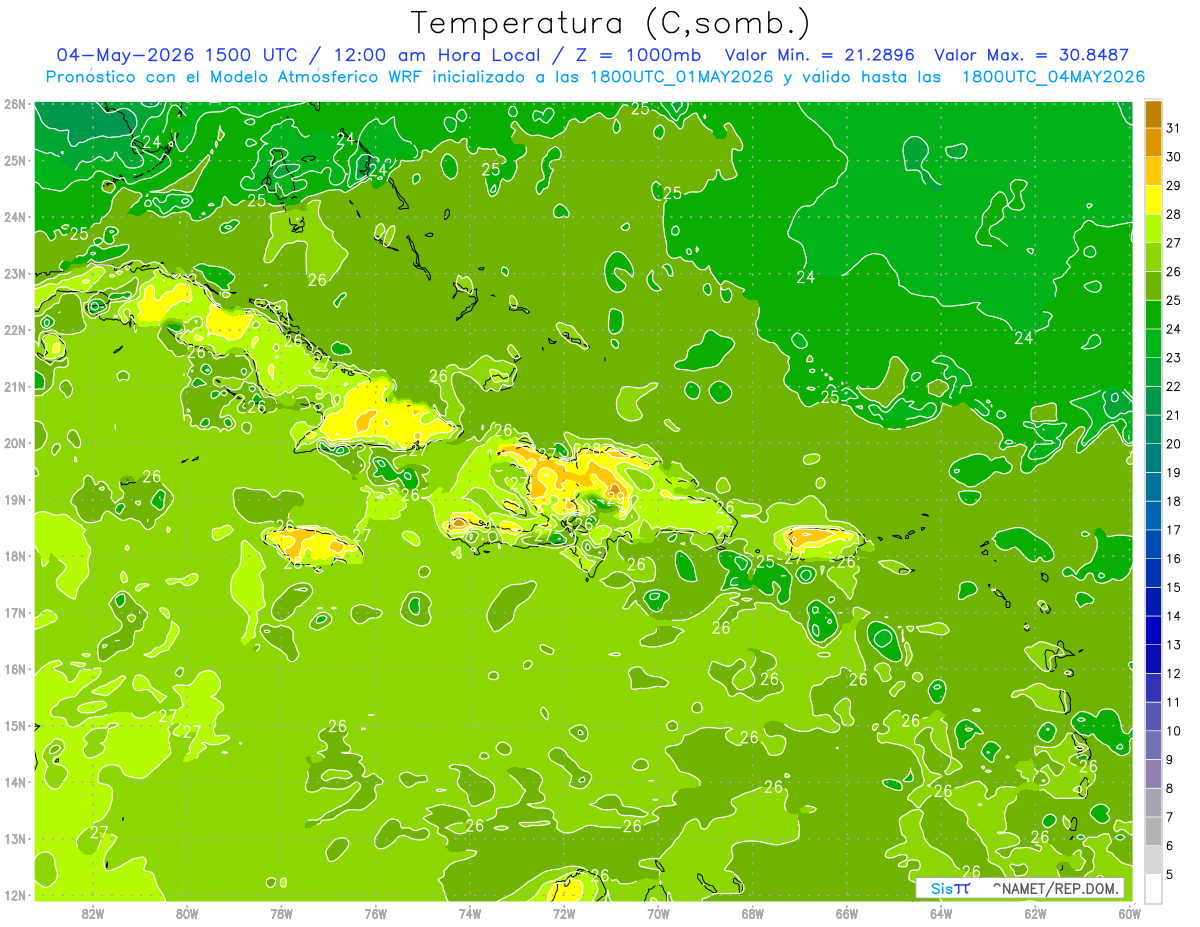Click the 60W longitude axis label
This screenshot has width=1200, height=927.
(1129, 913)
